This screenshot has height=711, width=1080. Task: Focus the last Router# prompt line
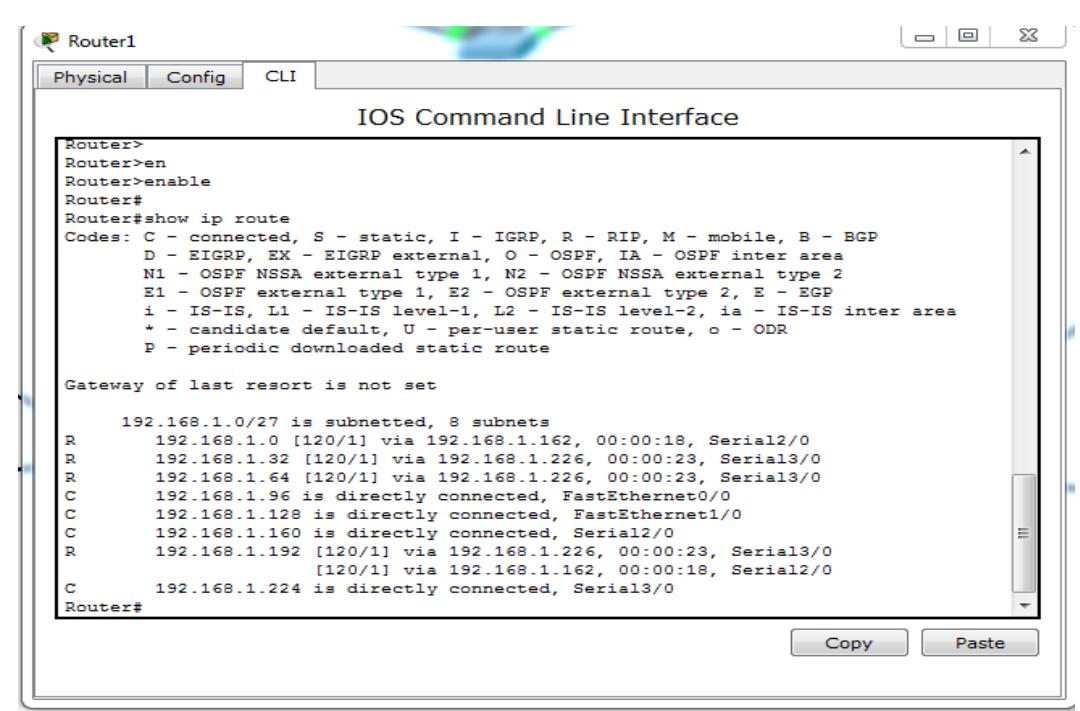click(104, 607)
